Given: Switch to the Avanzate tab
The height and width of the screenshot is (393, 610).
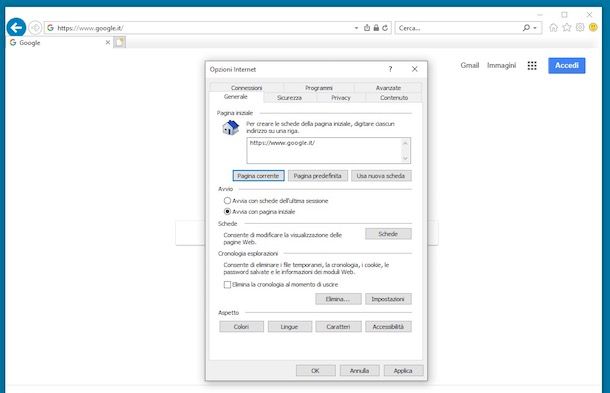Looking at the screenshot, I should coord(388,88).
